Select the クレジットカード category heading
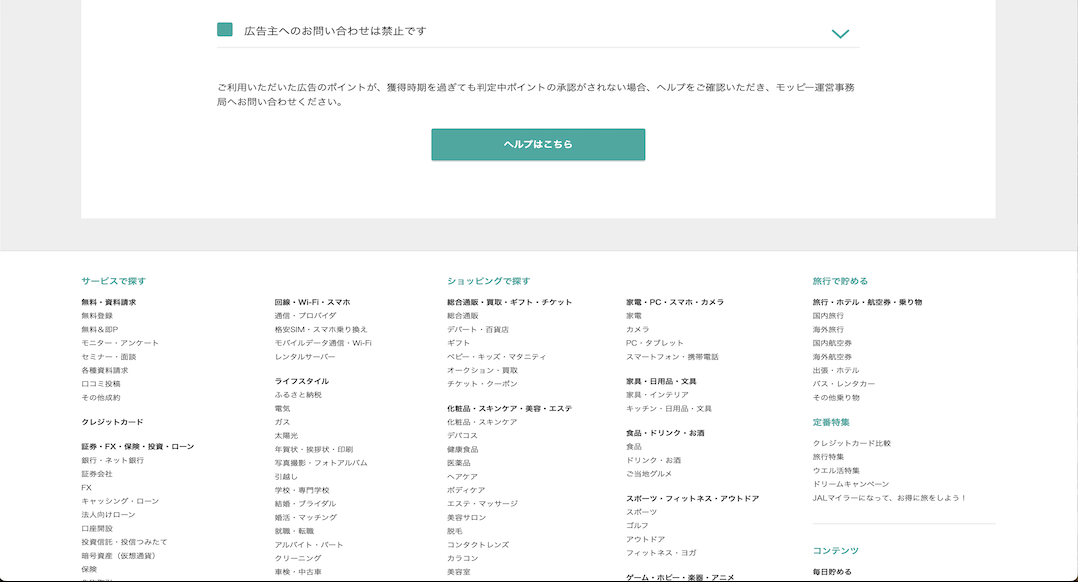 point(112,422)
